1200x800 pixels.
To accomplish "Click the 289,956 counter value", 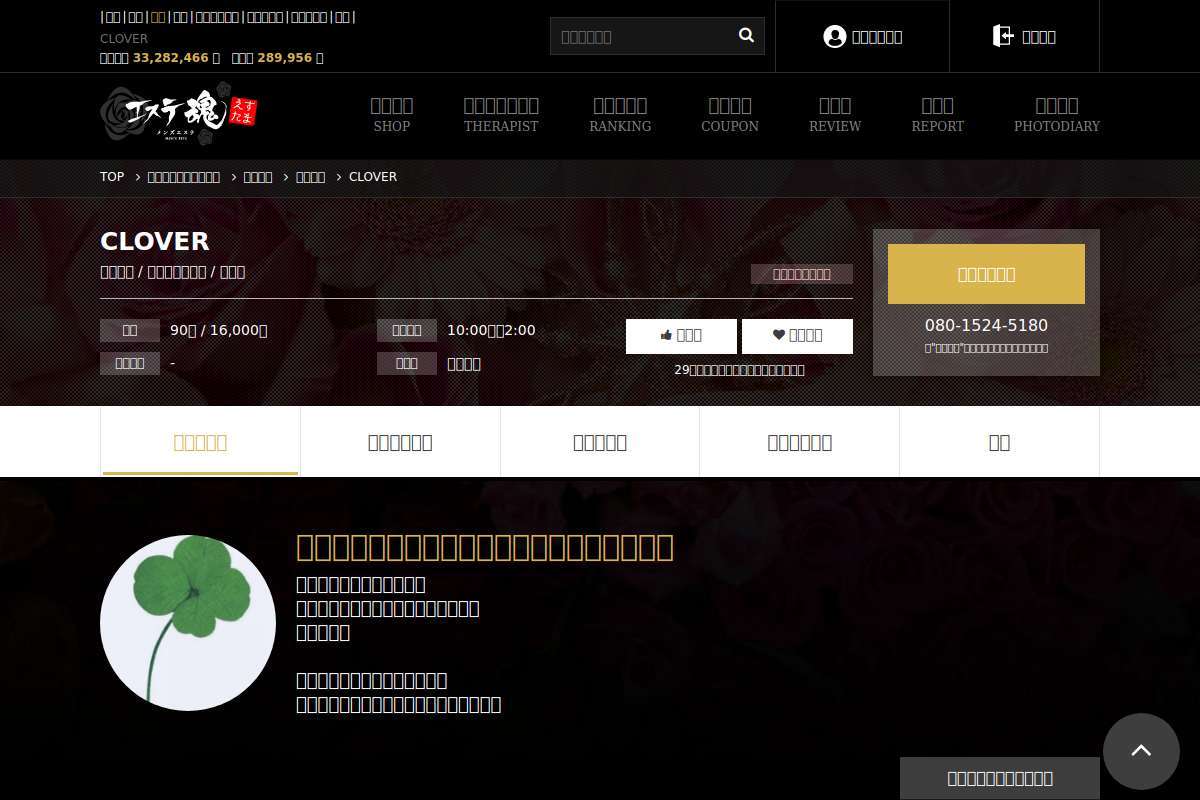I will 285,58.
